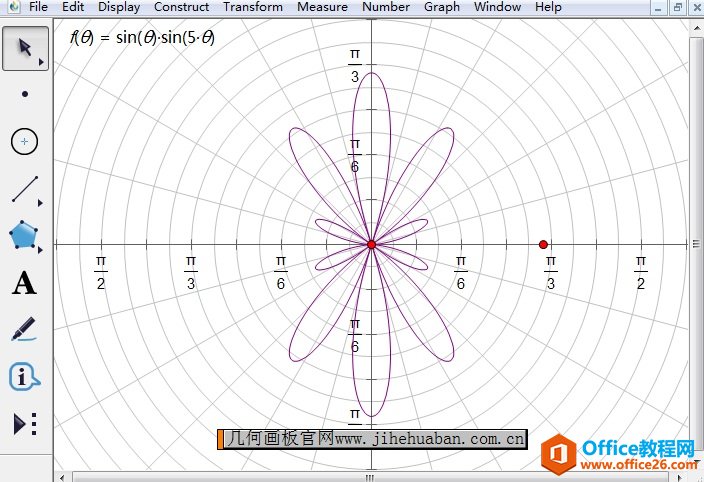The height and width of the screenshot is (482, 704).
Task: Click the π/2 label on the left axis
Action: pos(101,272)
